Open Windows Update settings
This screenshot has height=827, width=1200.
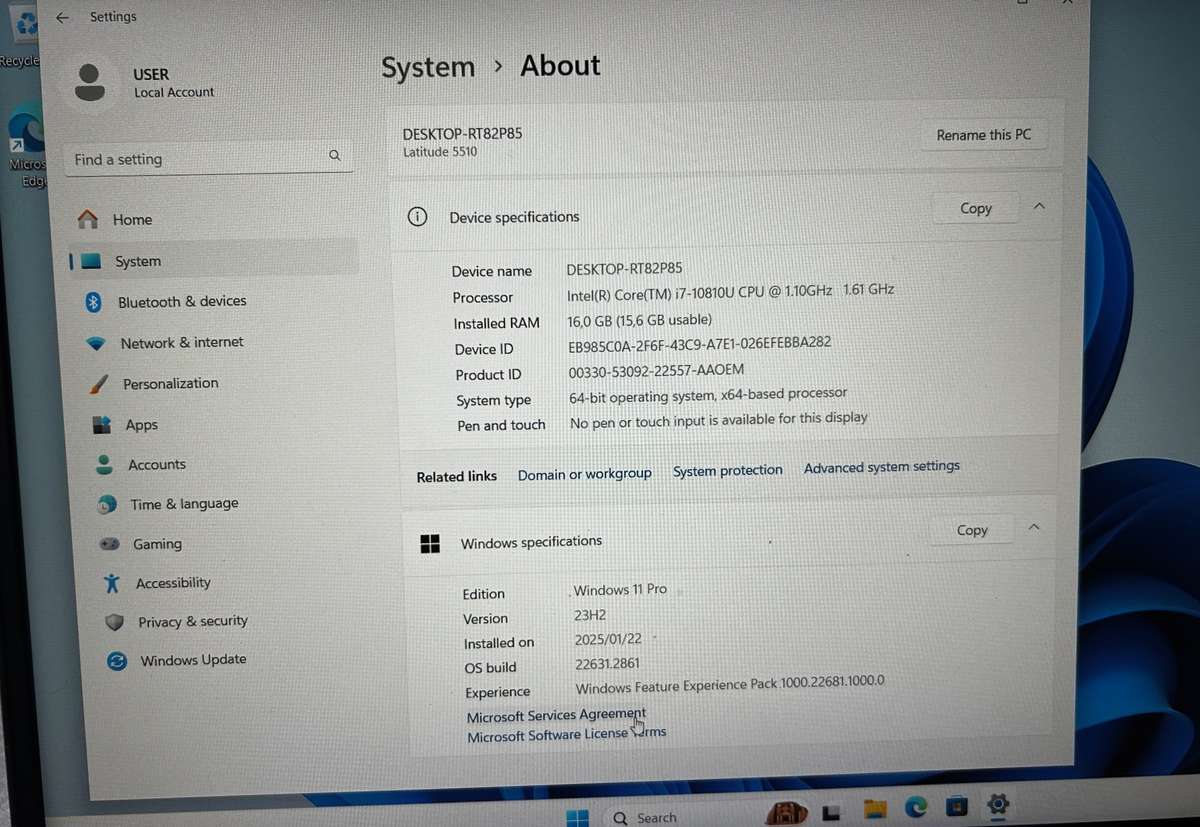[x=193, y=660]
